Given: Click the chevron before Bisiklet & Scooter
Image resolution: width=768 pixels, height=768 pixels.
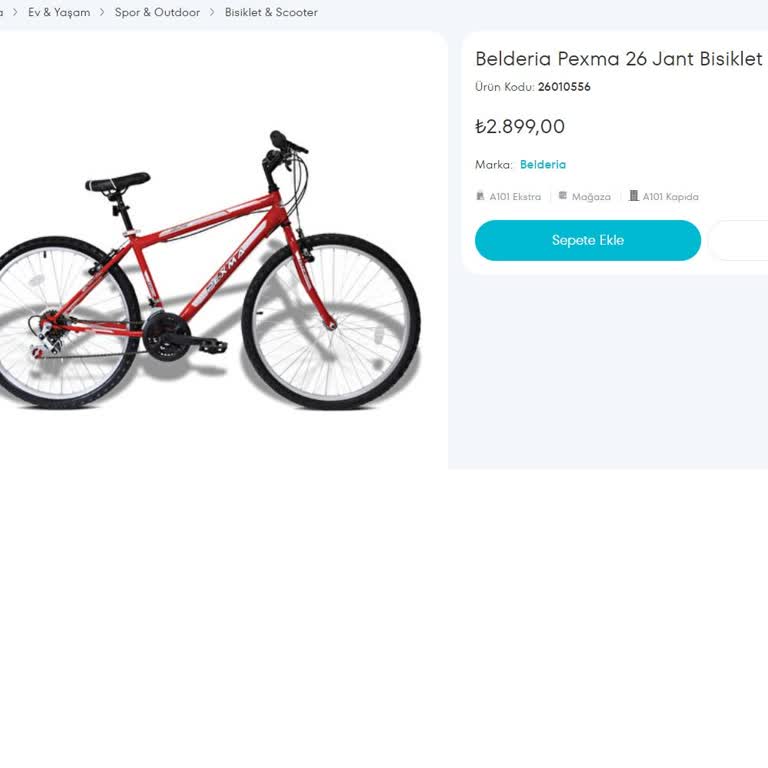Looking at the screenshot, I should [212, 13].
